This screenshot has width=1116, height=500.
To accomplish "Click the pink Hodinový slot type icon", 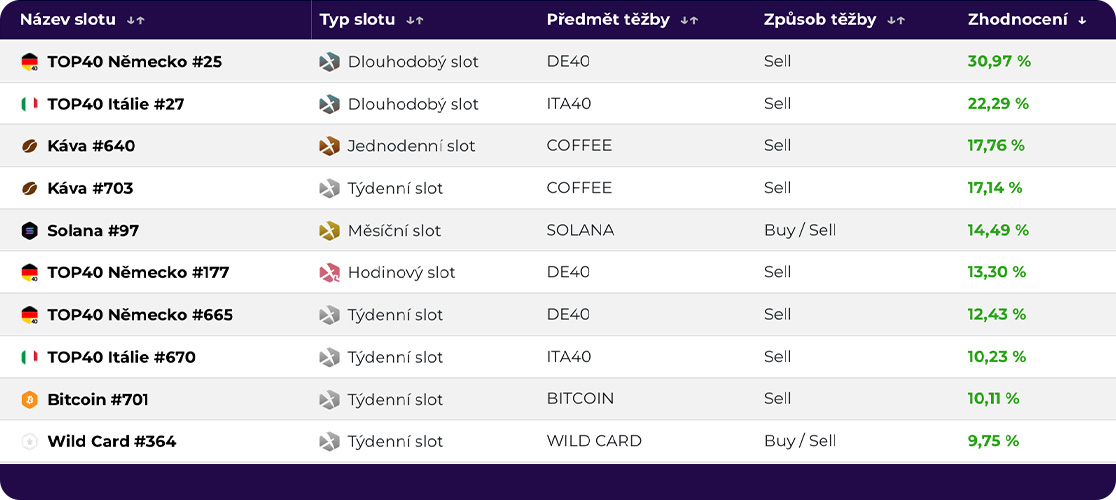I will (x=329, y=273).
